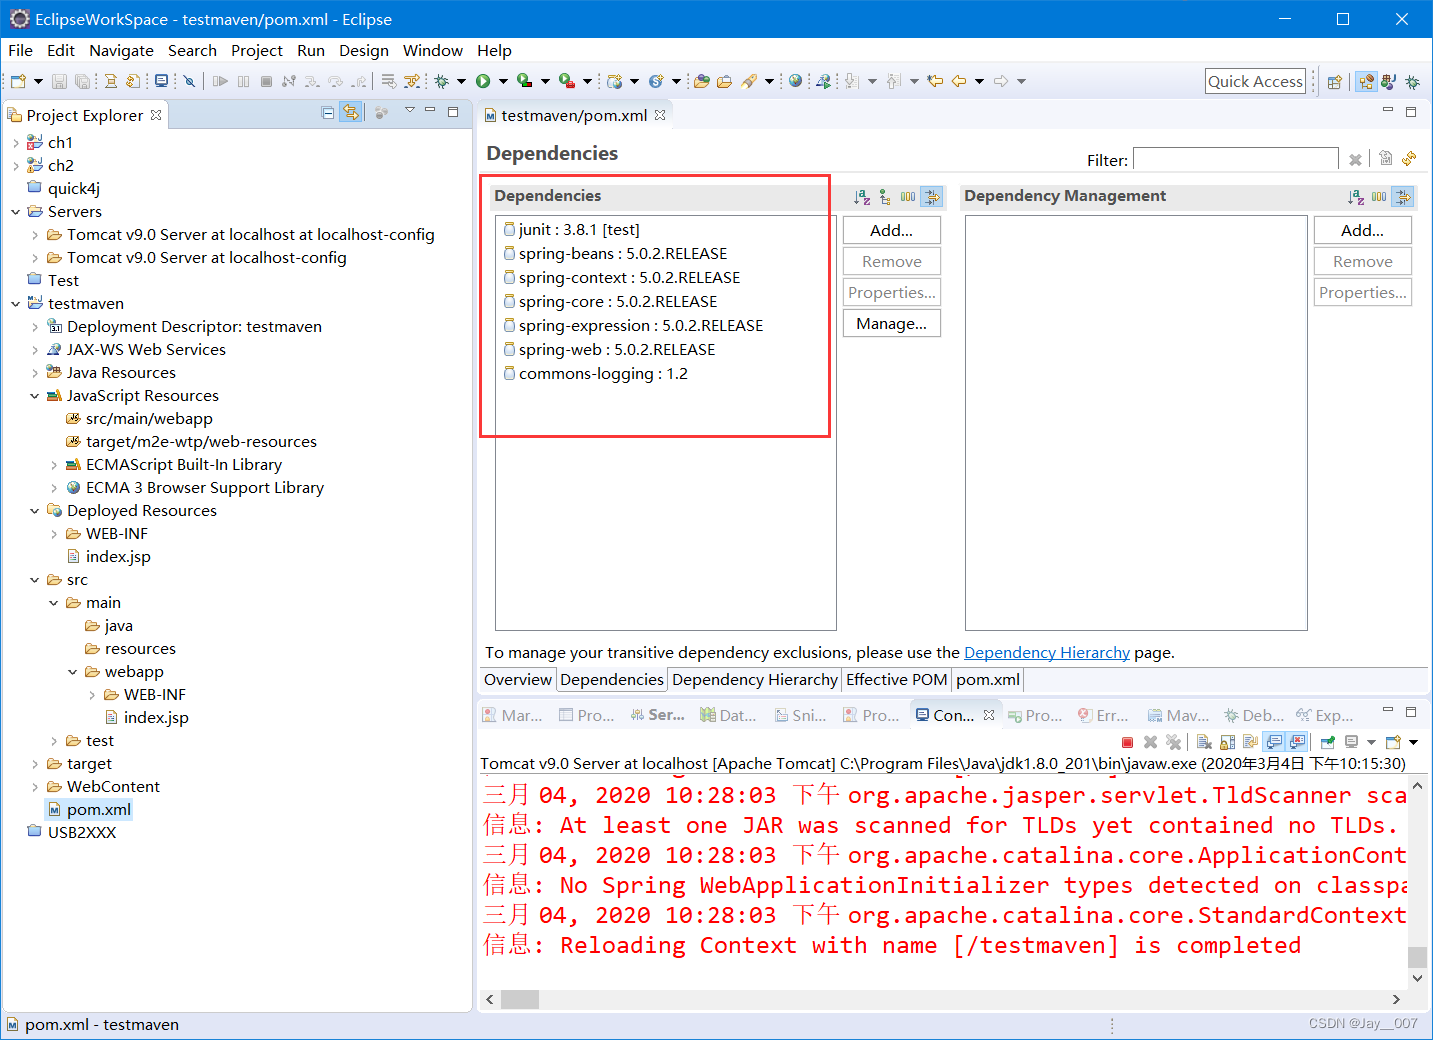Select pom.xml in Project Explorer

click(90, 810)
